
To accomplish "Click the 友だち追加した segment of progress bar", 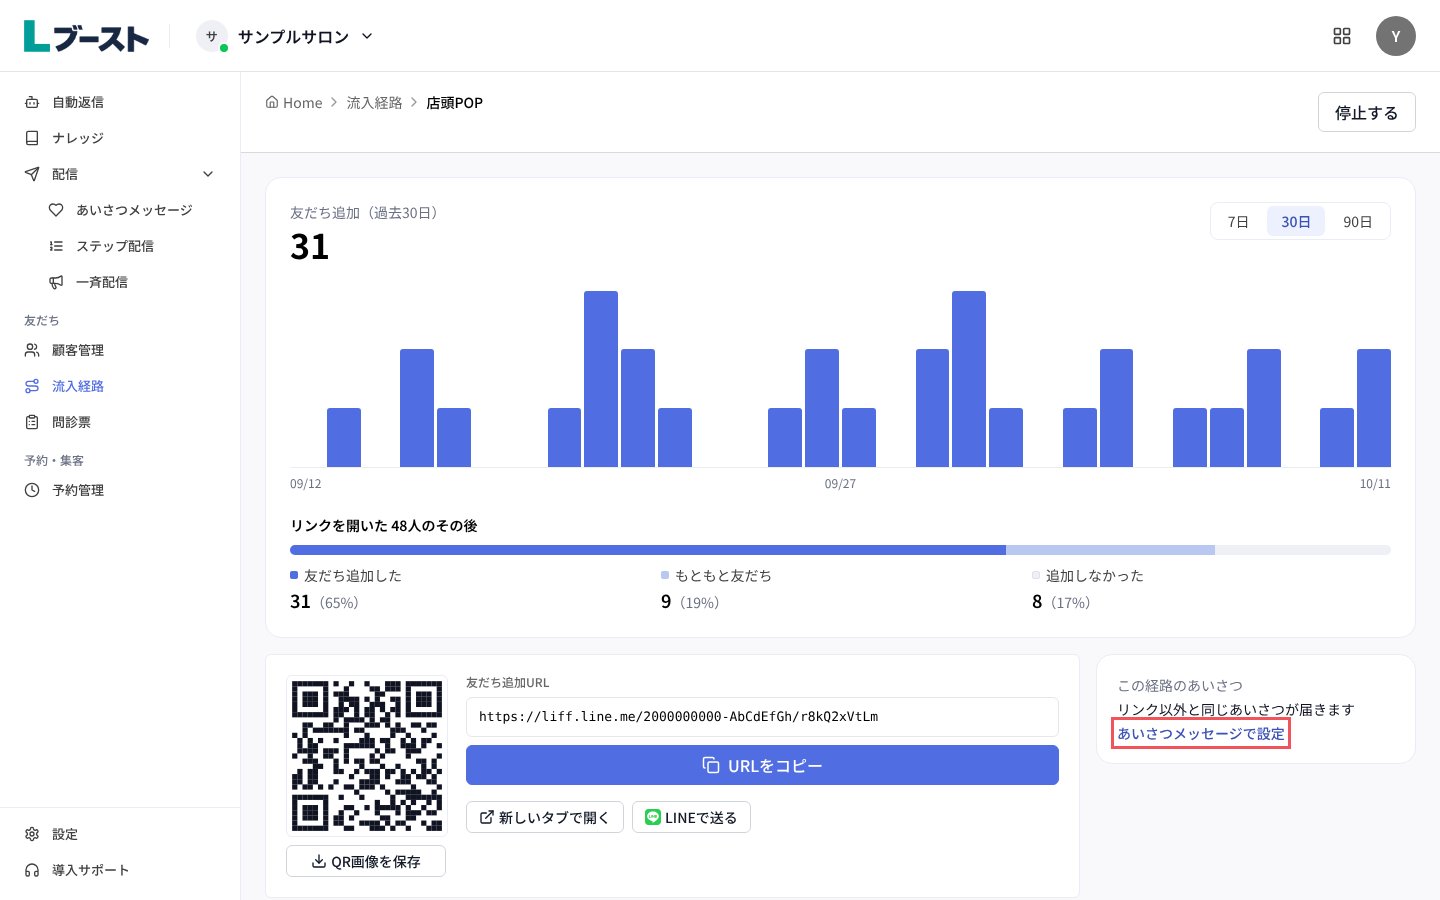I will click(x=648, y=550).
